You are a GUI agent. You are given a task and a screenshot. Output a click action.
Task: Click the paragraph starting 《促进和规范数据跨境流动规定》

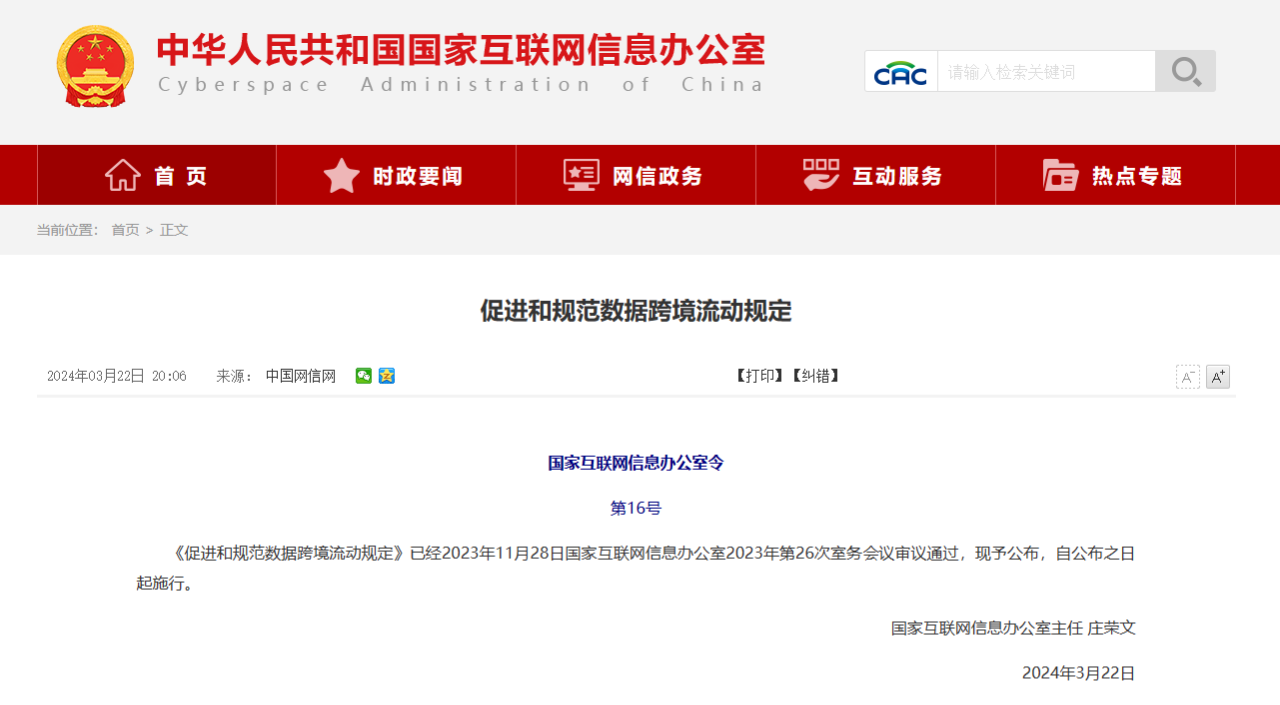point(636,568)
